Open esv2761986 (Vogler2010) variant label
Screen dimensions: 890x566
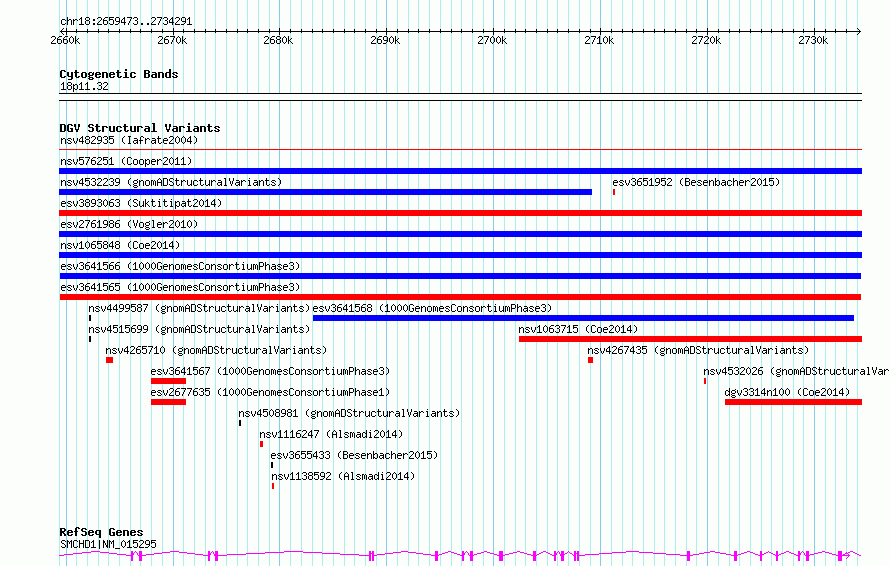tap(129, 224)
